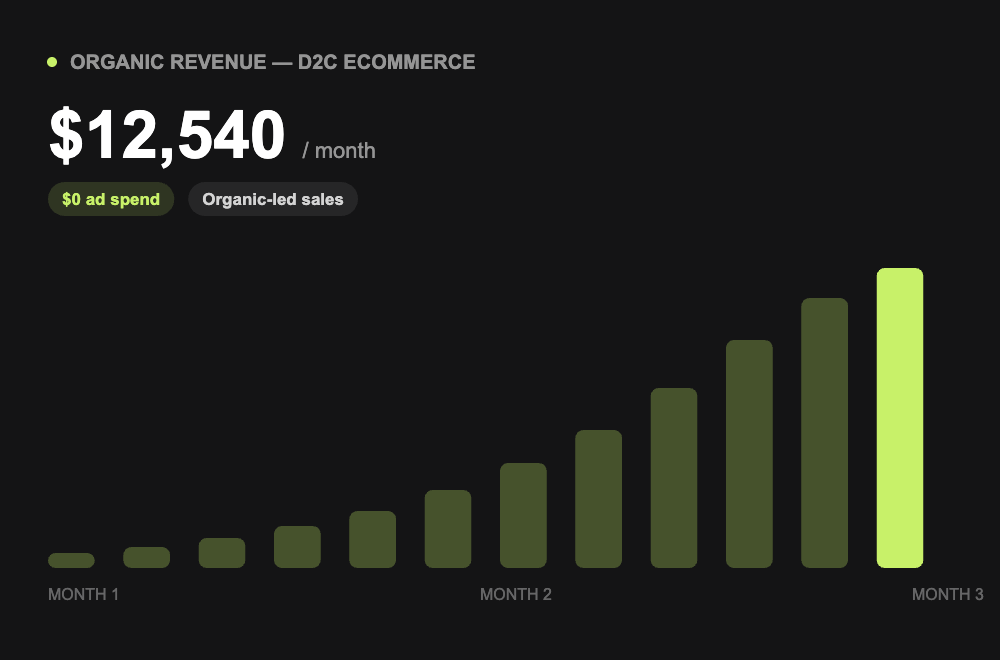Click the "/ month" text
1000x660 pixels.
click(339, 150)
